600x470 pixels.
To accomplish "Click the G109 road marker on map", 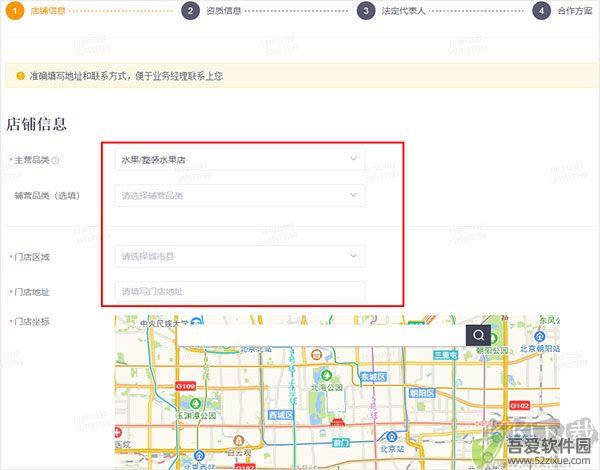I will [186, 386].
